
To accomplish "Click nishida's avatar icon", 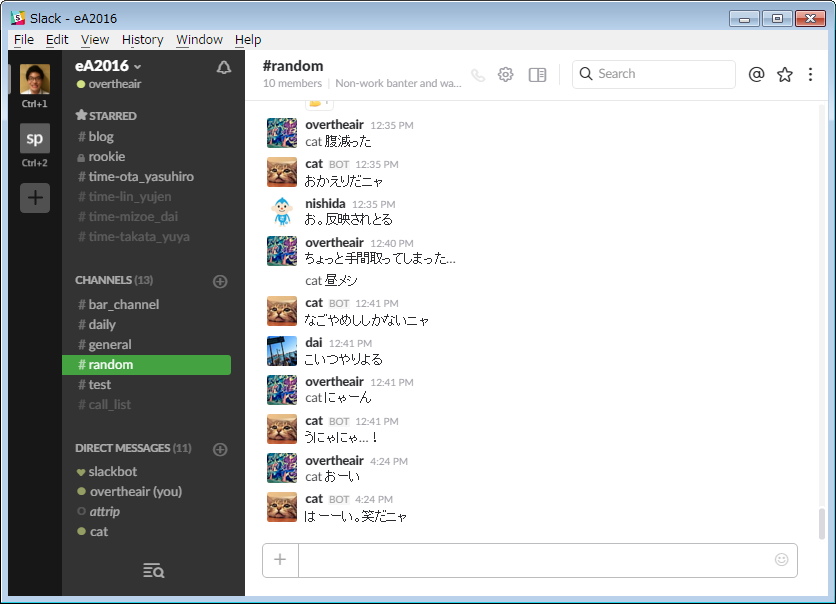I will point(282,212).
